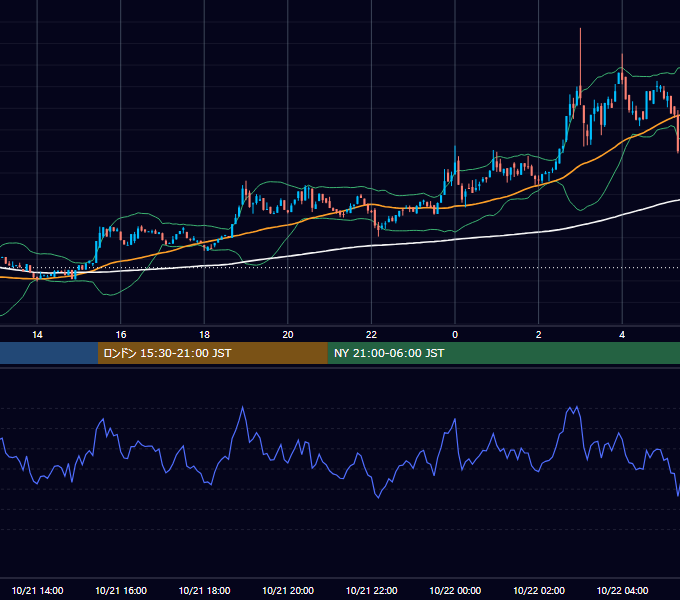This screenshot has width=680, height=600.
Task: Click the 10/21 16:00 time label
Action: click(x=121, y=590)
